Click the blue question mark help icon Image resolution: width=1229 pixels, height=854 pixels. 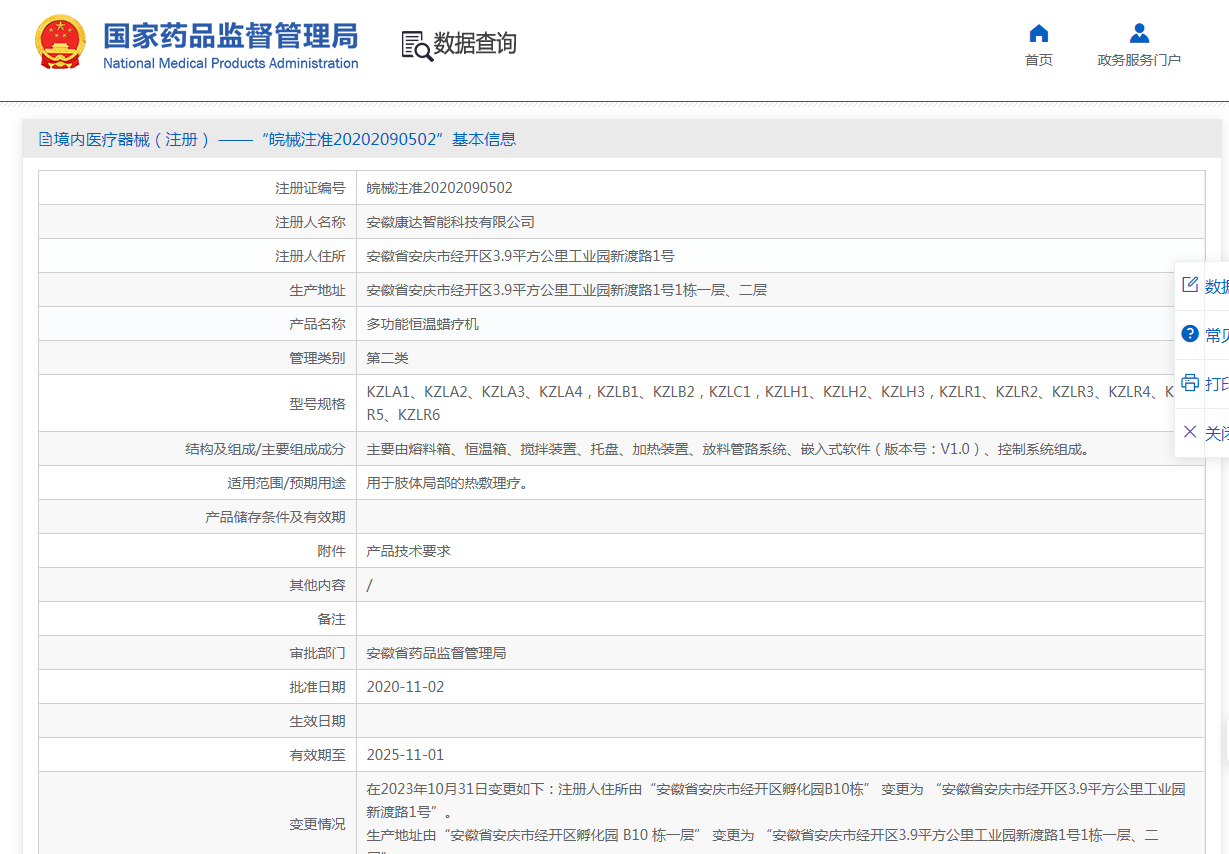tap(1190, 334)
